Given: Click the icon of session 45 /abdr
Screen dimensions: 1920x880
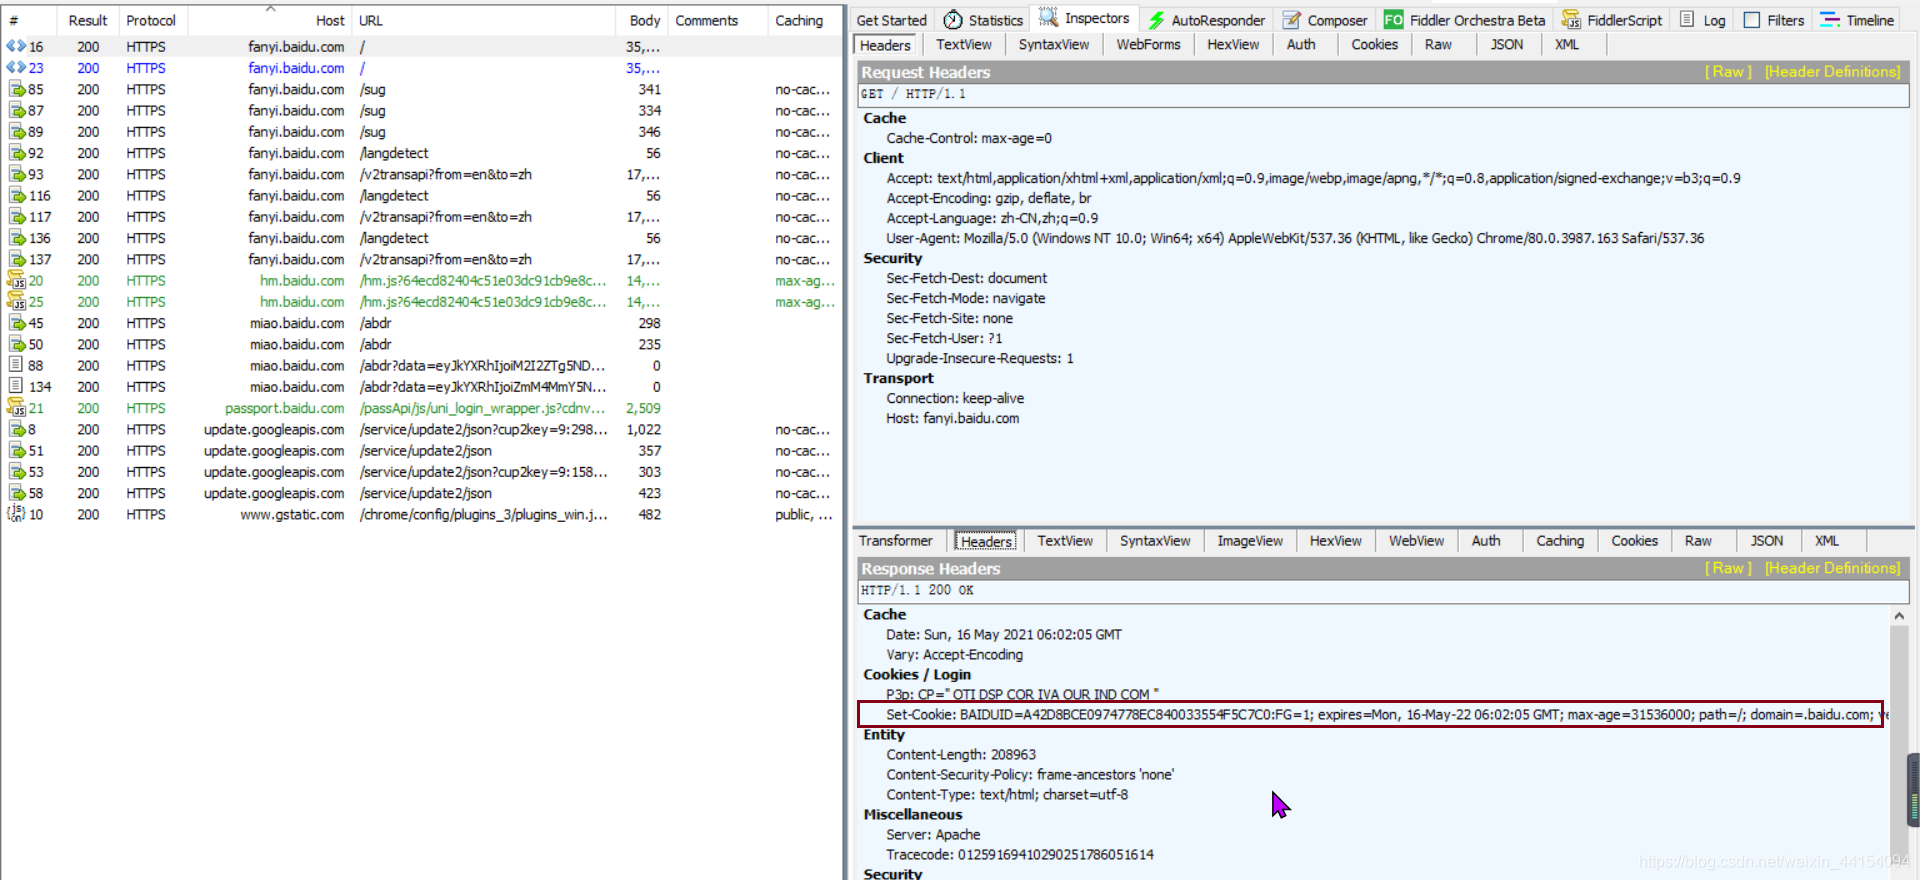Looking at the screenshot, I should tap(17, 323).
